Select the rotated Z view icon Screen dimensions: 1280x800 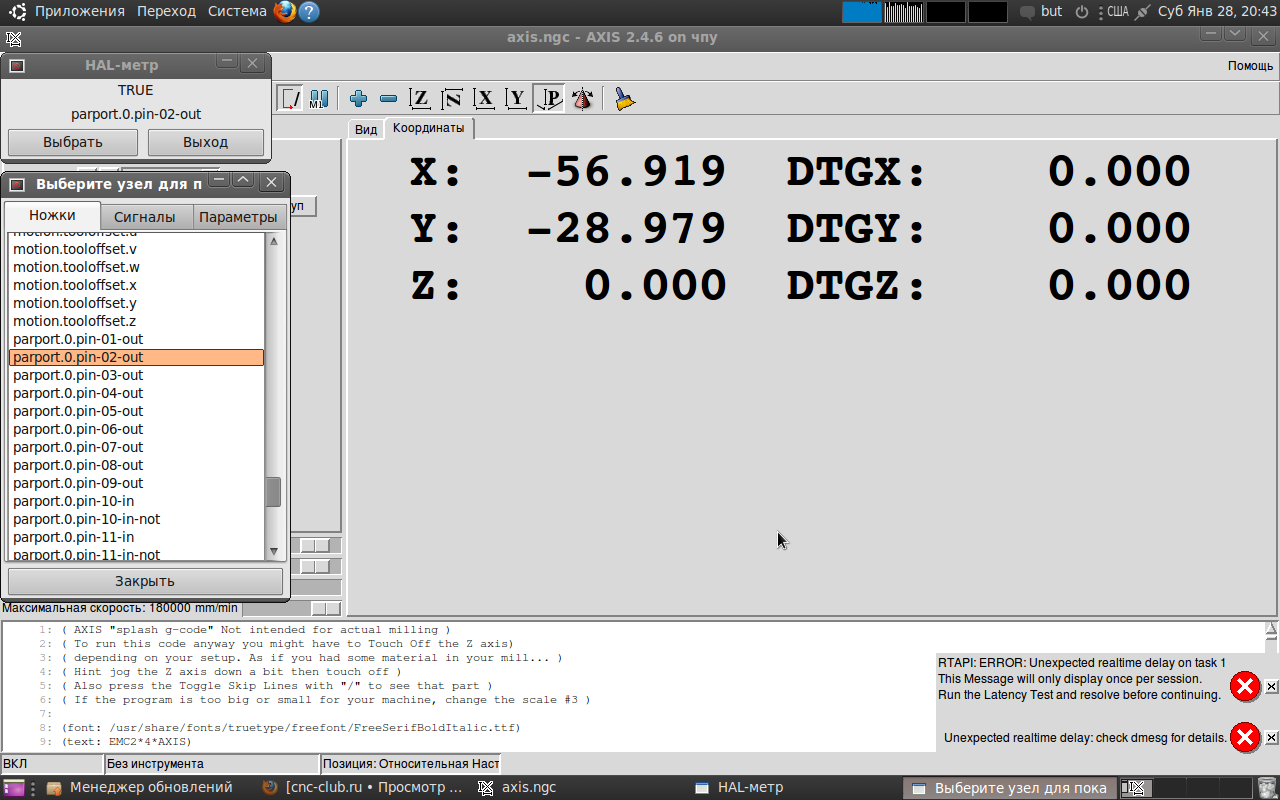tap(452, 99)
